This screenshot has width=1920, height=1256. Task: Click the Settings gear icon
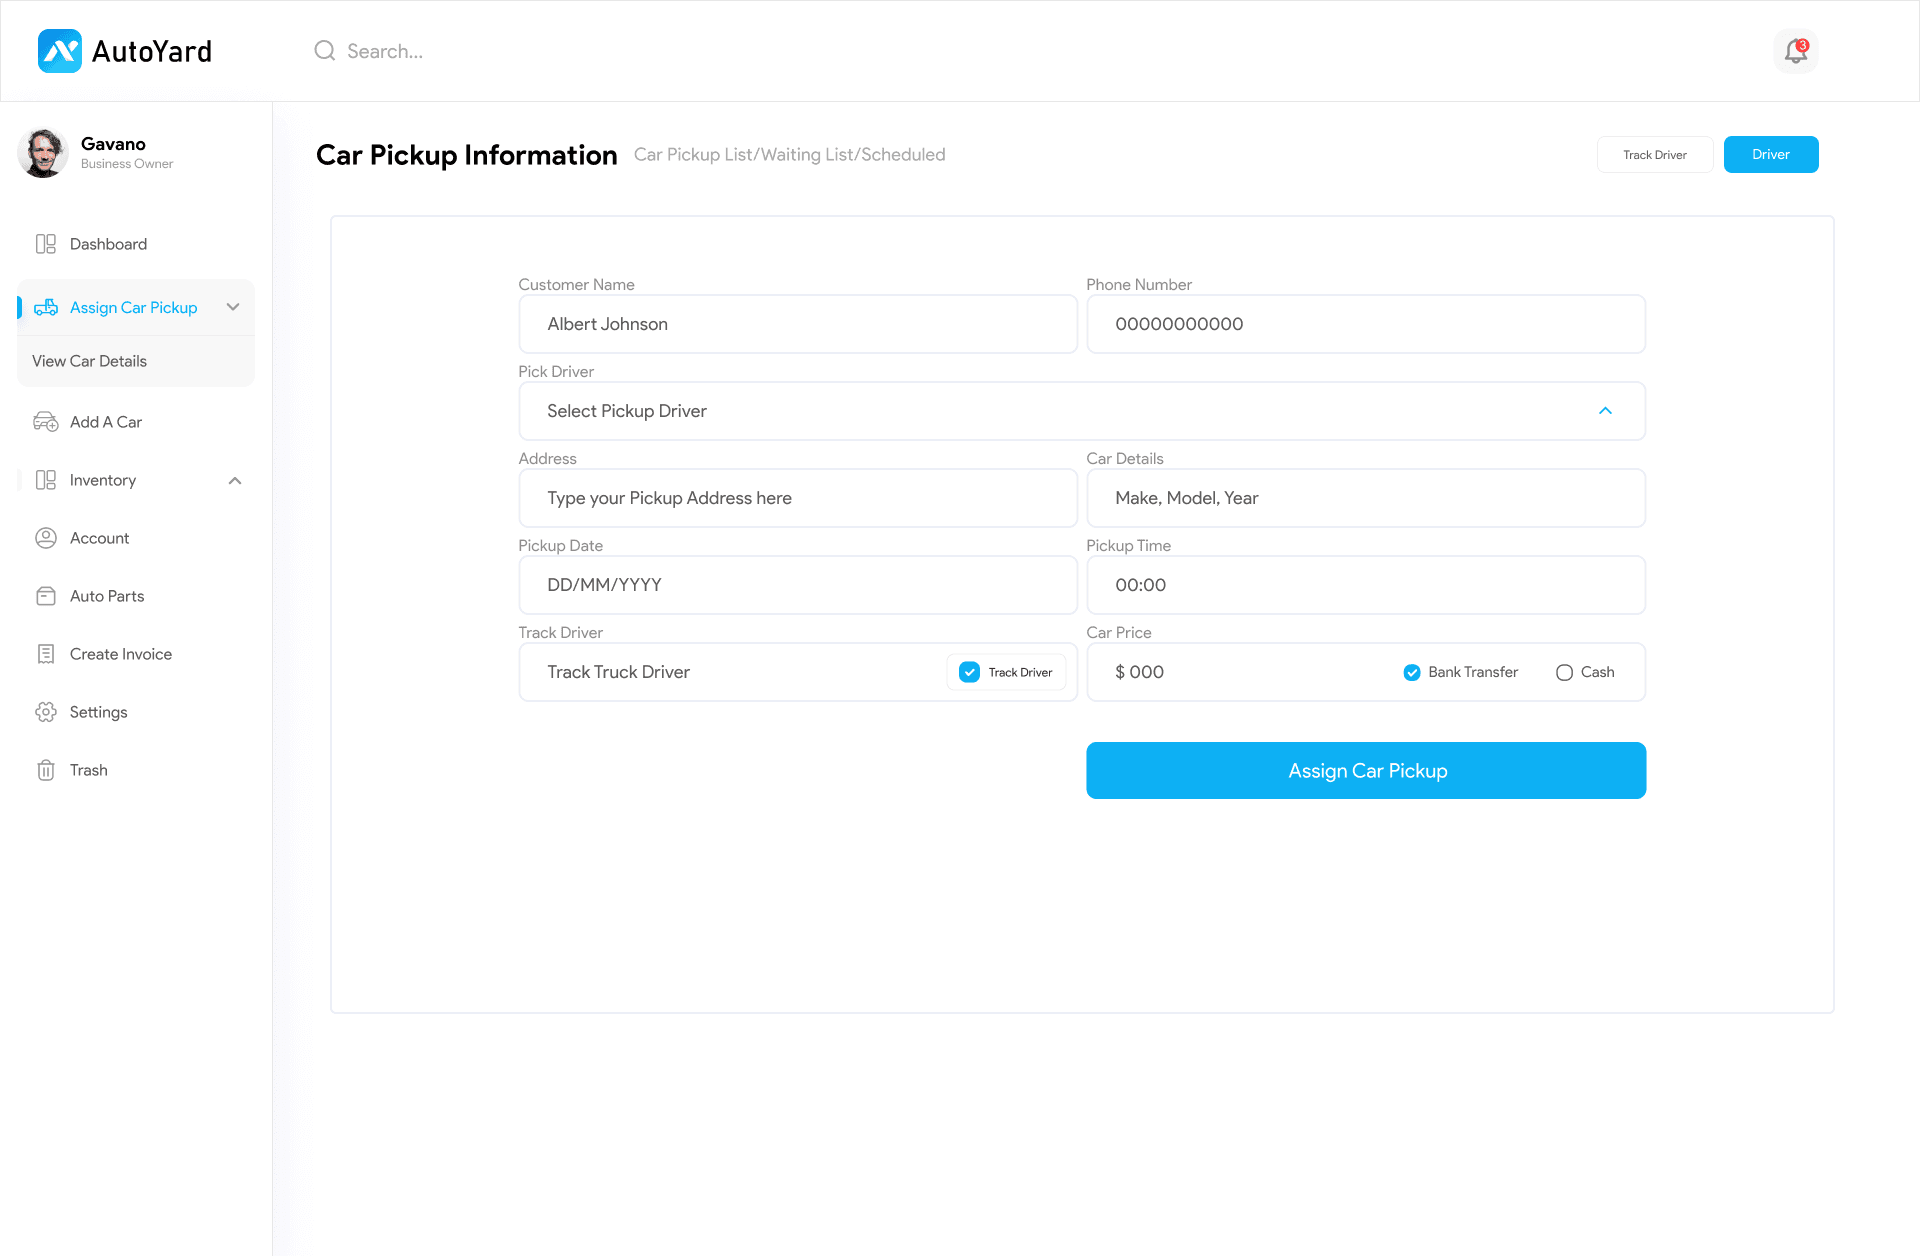click(x=46, y=712)
